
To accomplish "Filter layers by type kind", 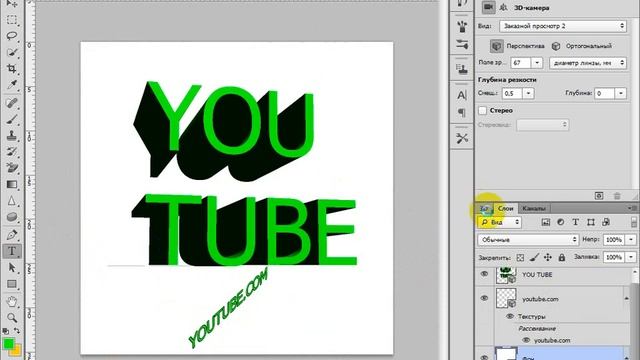I will [576, 222].
